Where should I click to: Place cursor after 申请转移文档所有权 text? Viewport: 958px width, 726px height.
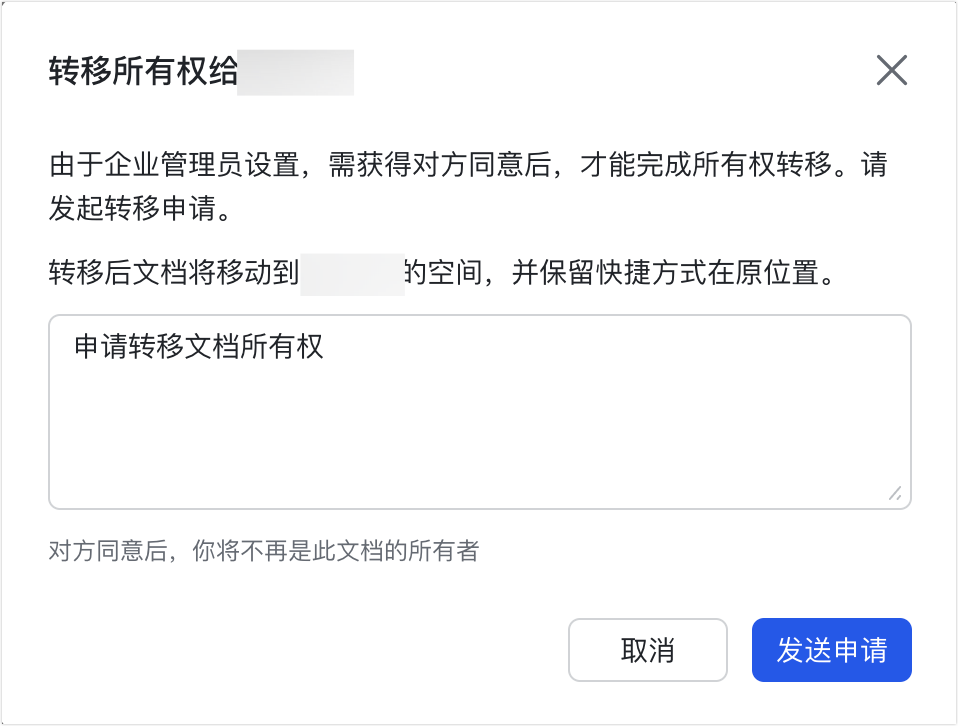click(326, 347)
